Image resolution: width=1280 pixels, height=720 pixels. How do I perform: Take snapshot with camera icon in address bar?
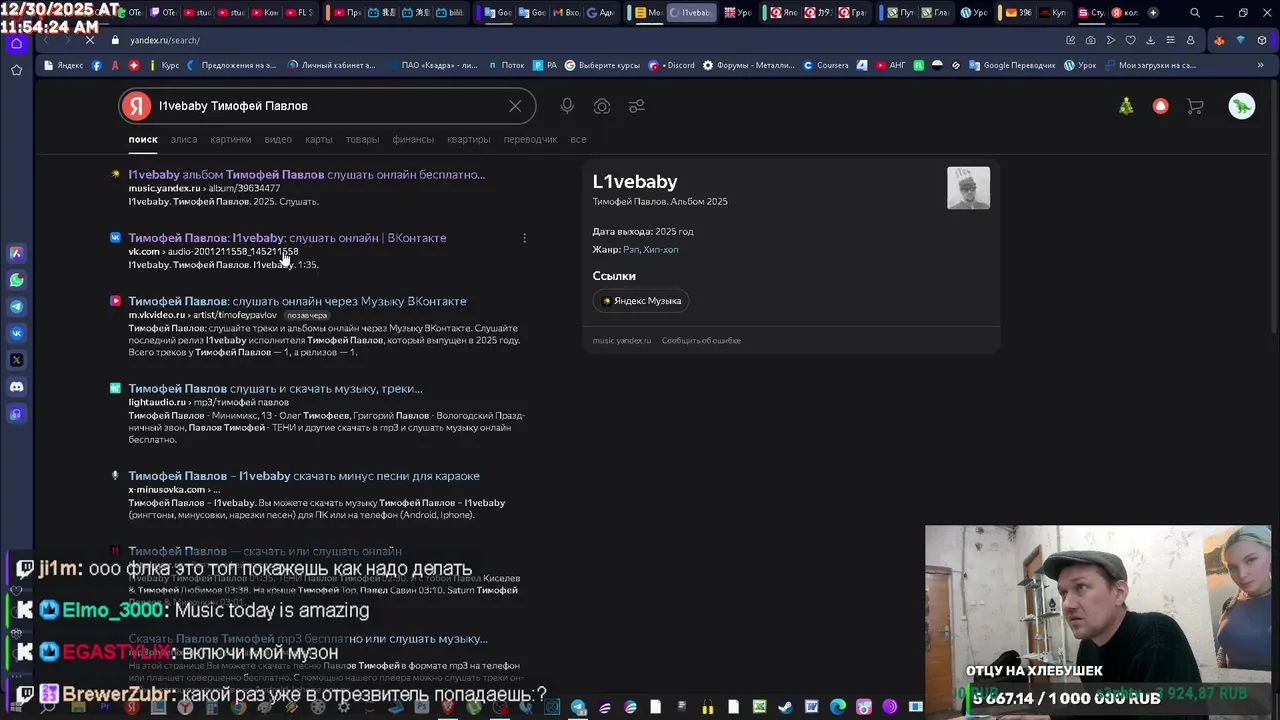coord(1090,40)
